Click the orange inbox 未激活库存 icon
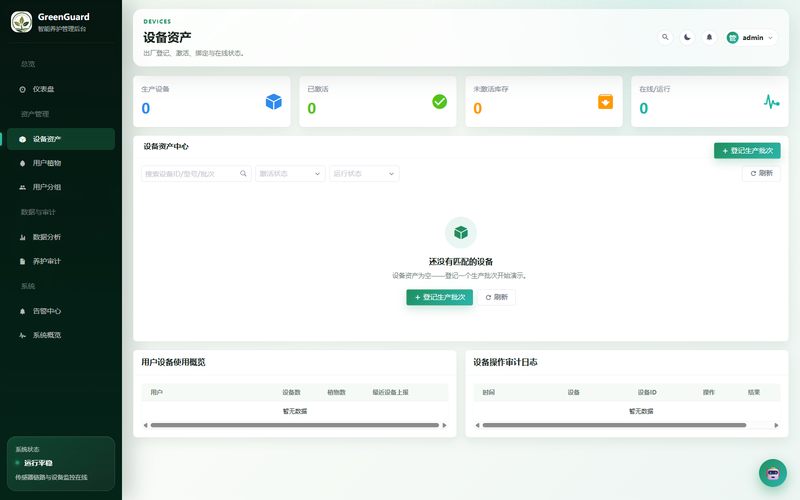 606,102
